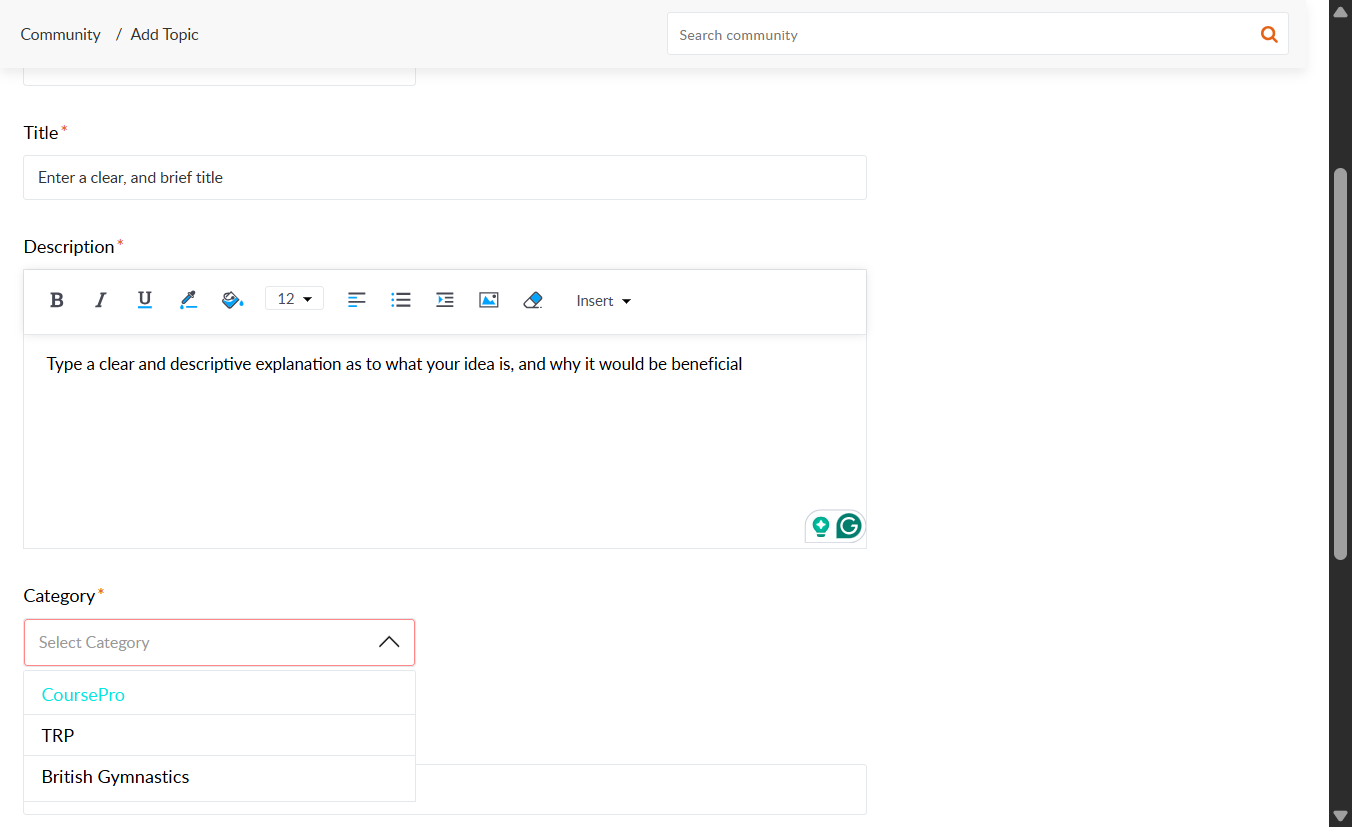The height and width of the screenshot is (827, 1352).
Task: Pick British Gymnastics as the category
Action: click(x=219, y=777)
